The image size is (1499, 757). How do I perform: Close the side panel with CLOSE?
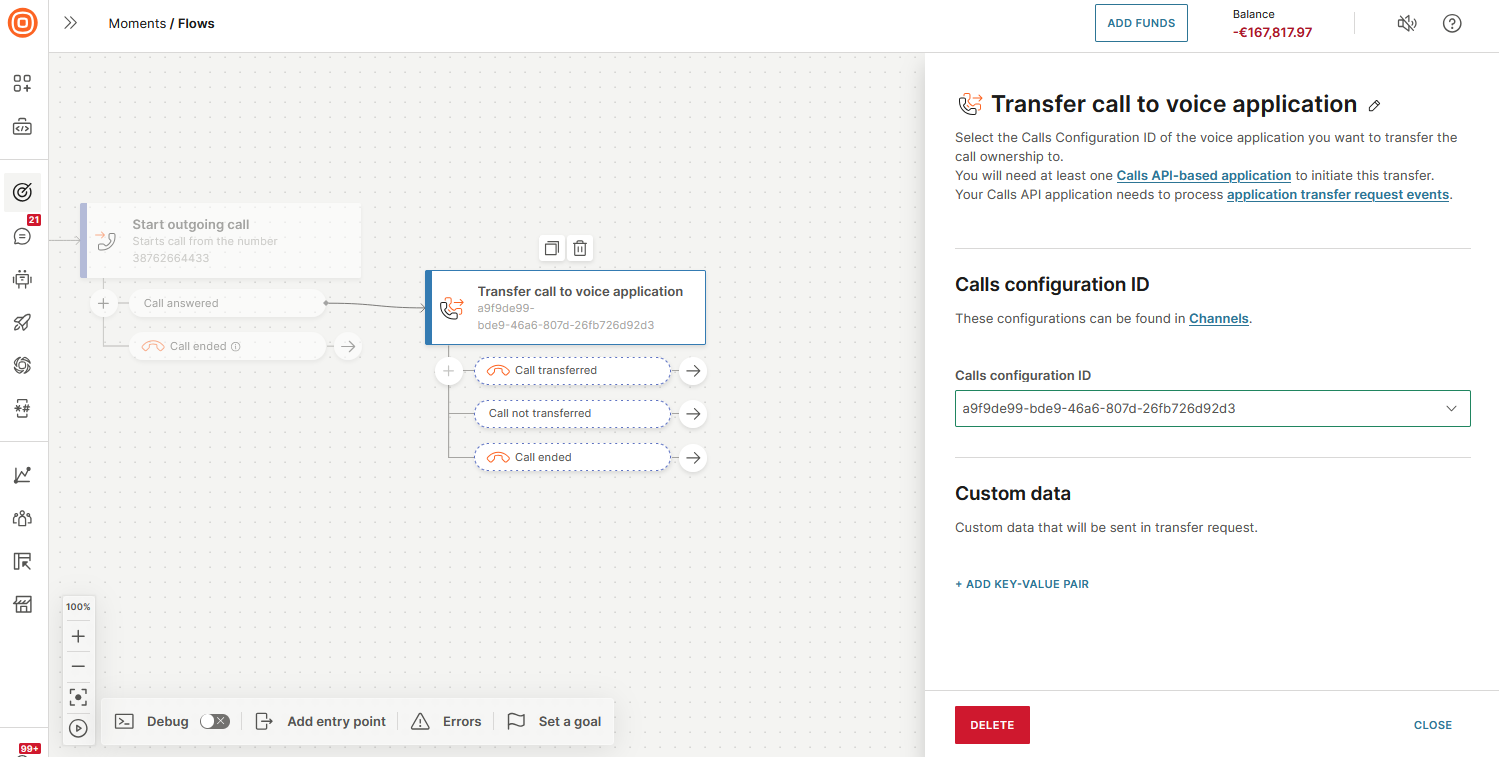click(1432, 725)
